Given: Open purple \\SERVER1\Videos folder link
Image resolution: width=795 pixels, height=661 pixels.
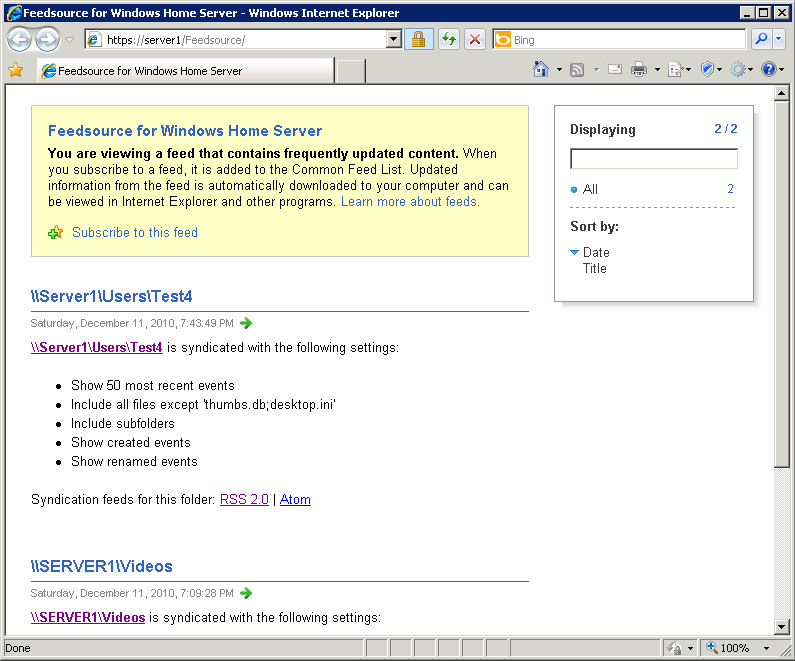Looking at the screenshot, I should point(88,617).
